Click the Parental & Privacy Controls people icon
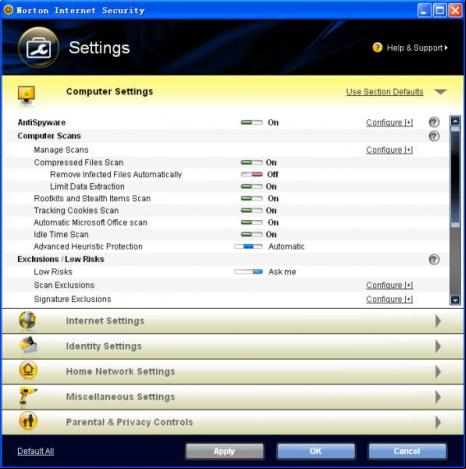Viewport: 466px width, 469px height. tap(28, 421)
